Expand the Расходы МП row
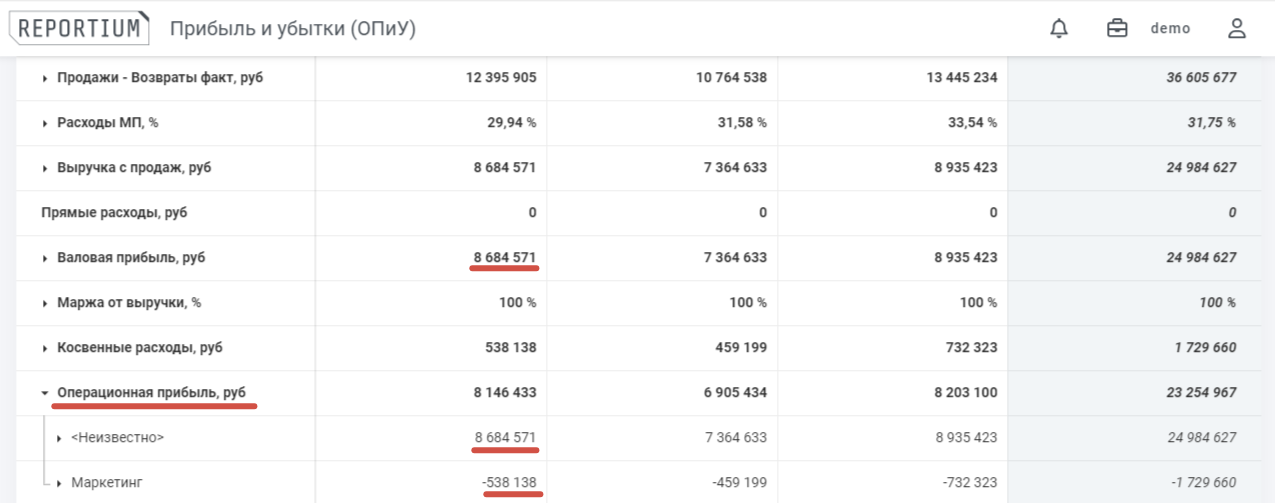 coord(45,123)
